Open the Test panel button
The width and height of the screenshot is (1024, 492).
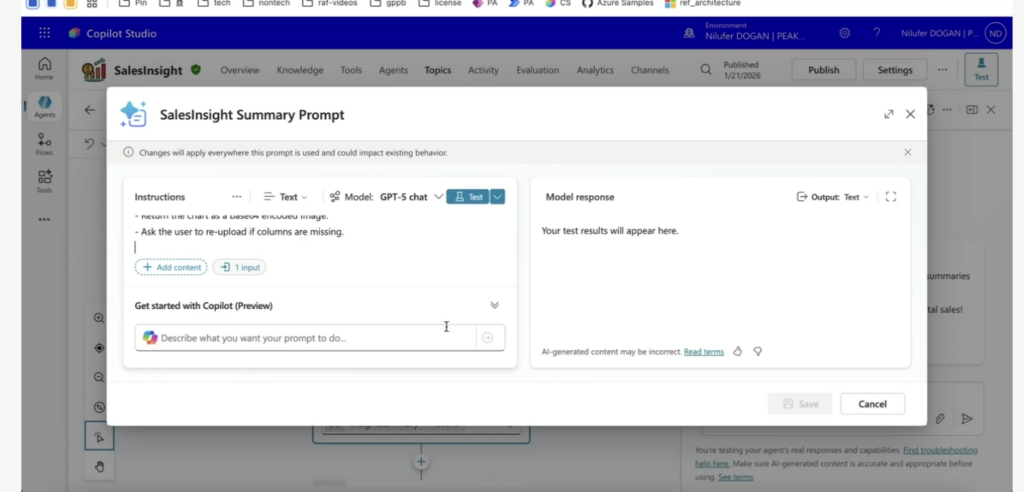tap(981, 69)
